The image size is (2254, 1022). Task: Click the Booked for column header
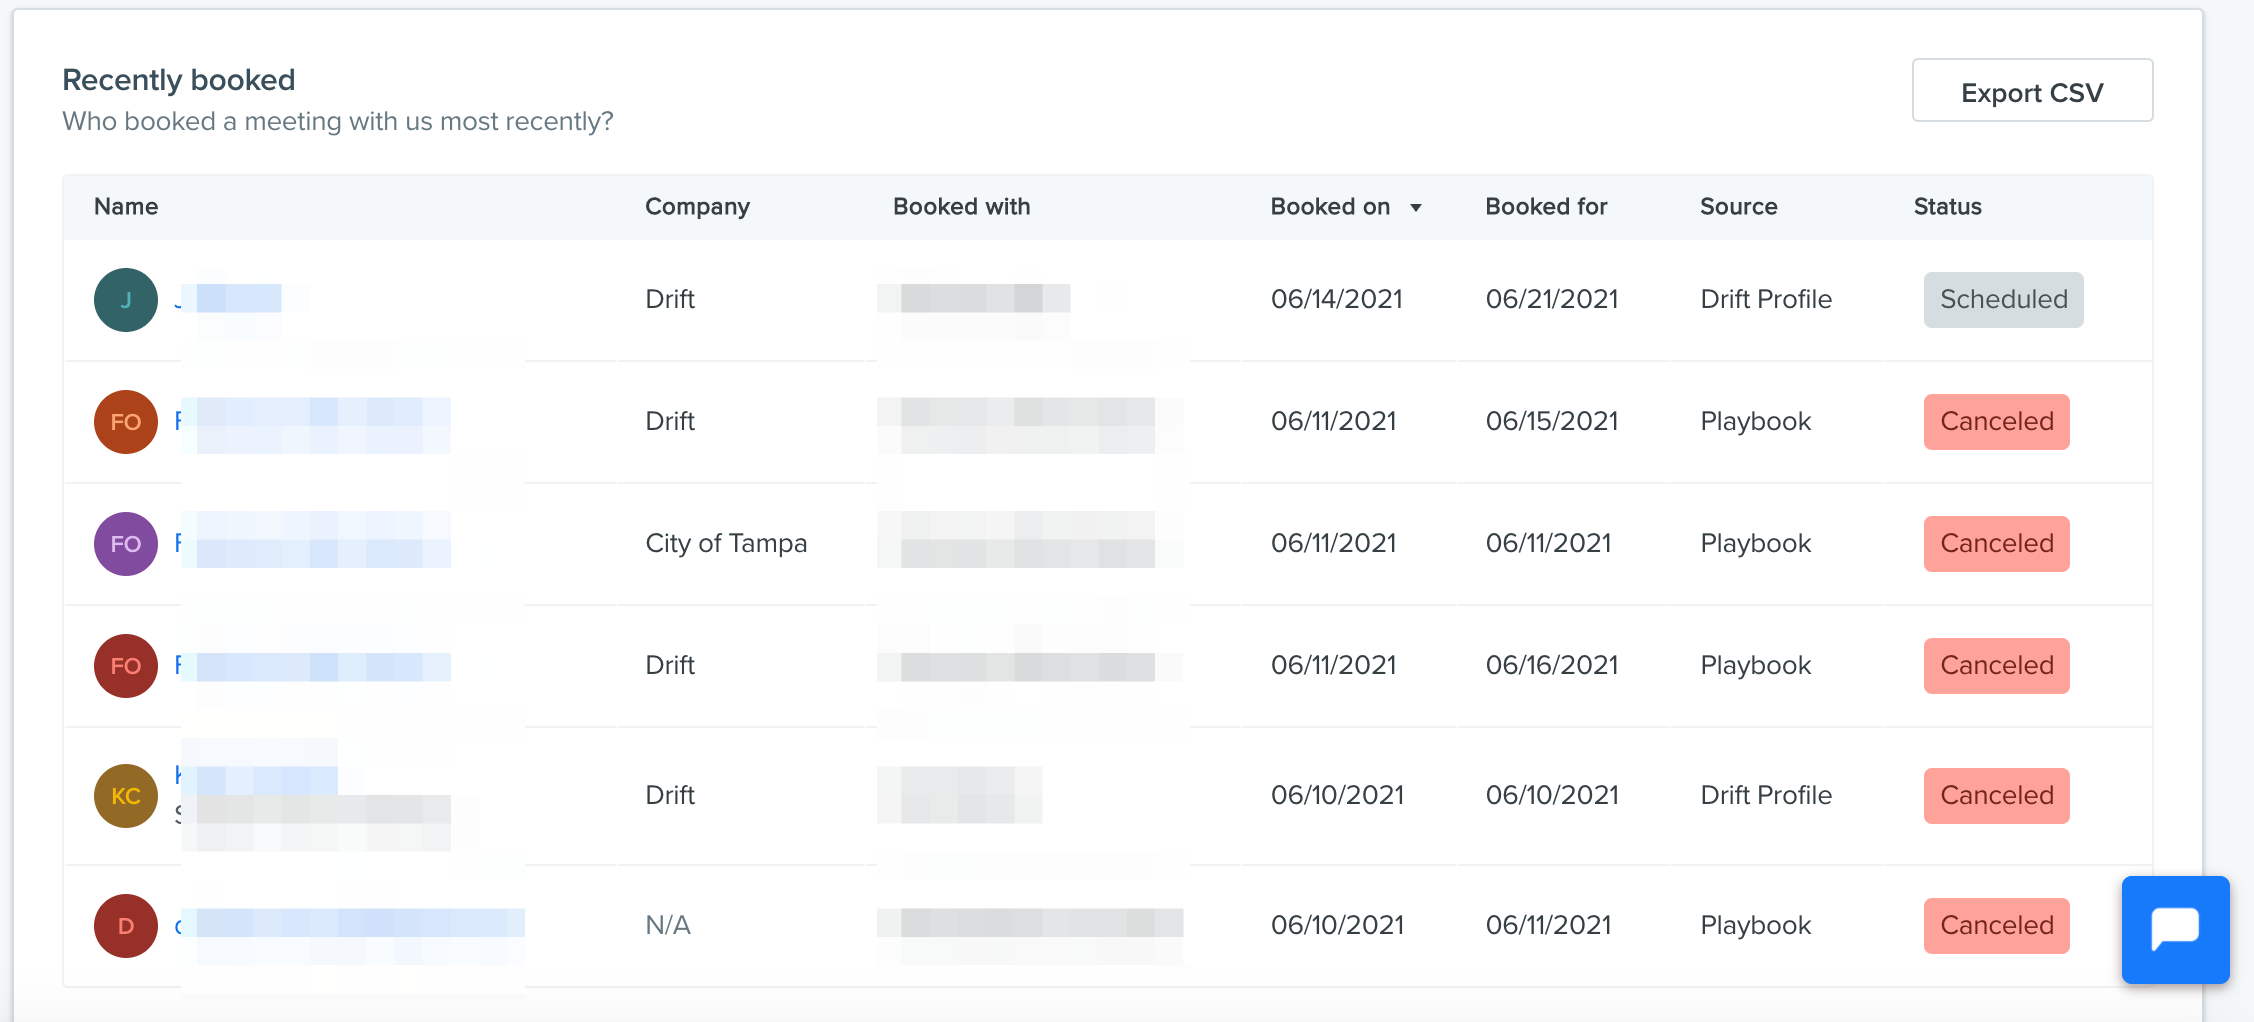(x=1546, y=207)
